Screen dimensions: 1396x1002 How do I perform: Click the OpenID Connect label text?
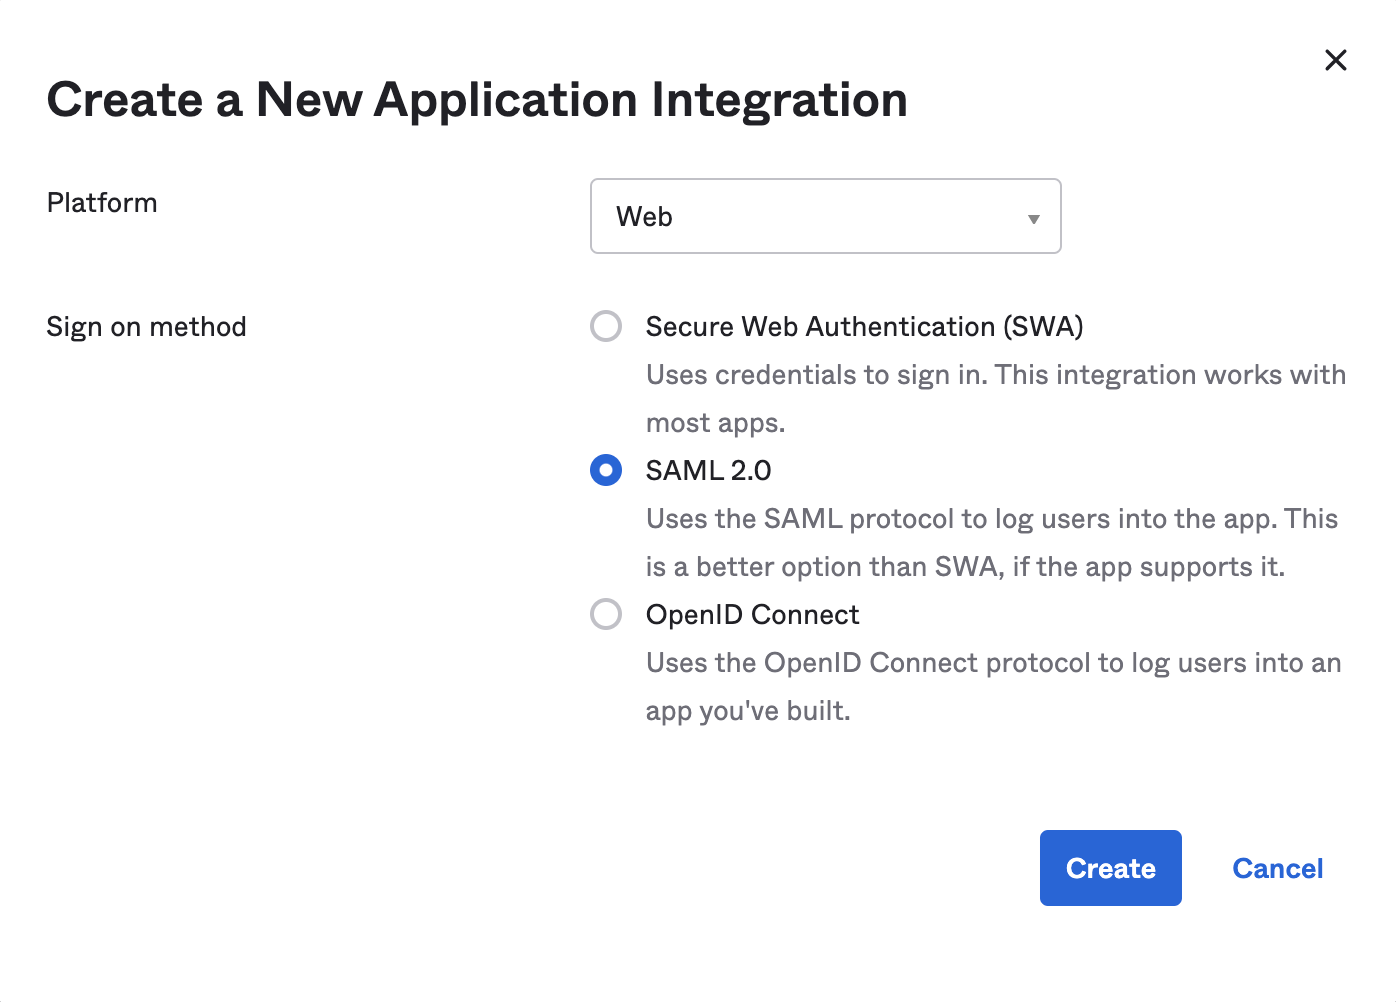coord(752,614)
